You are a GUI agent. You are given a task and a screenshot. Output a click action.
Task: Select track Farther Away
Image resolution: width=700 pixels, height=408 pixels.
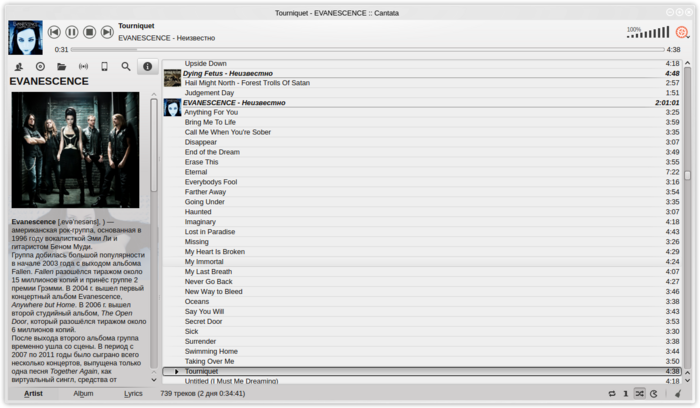click(x=422, y=192)
